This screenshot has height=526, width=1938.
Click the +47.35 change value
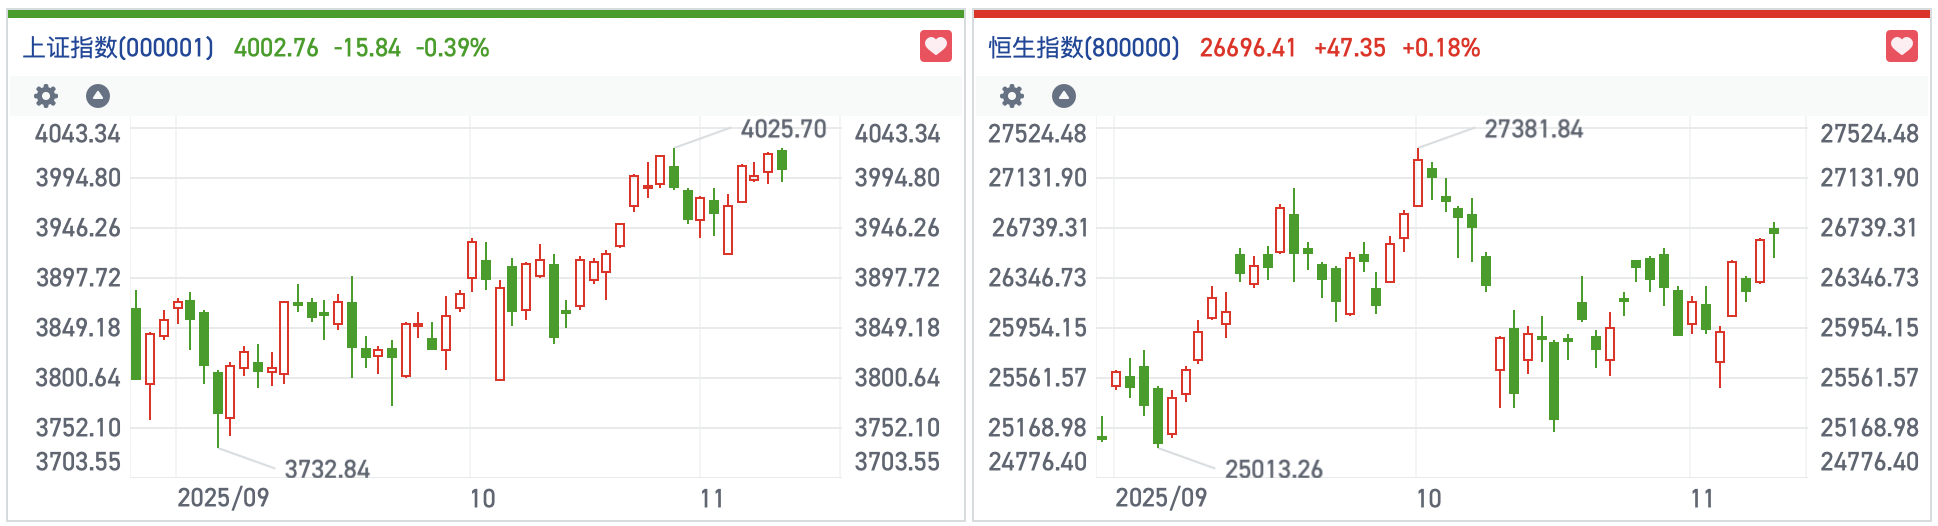pos(1350,48)
